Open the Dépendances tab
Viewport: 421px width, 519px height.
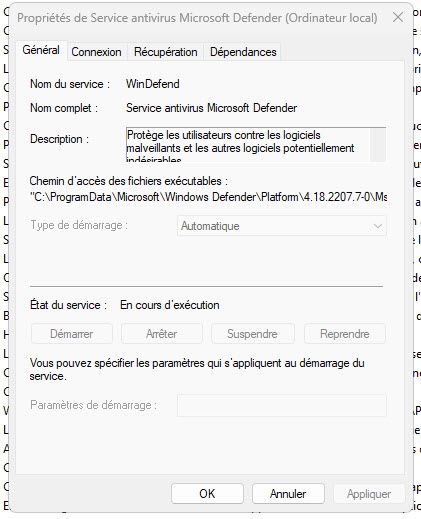click(x=243, y=52)
